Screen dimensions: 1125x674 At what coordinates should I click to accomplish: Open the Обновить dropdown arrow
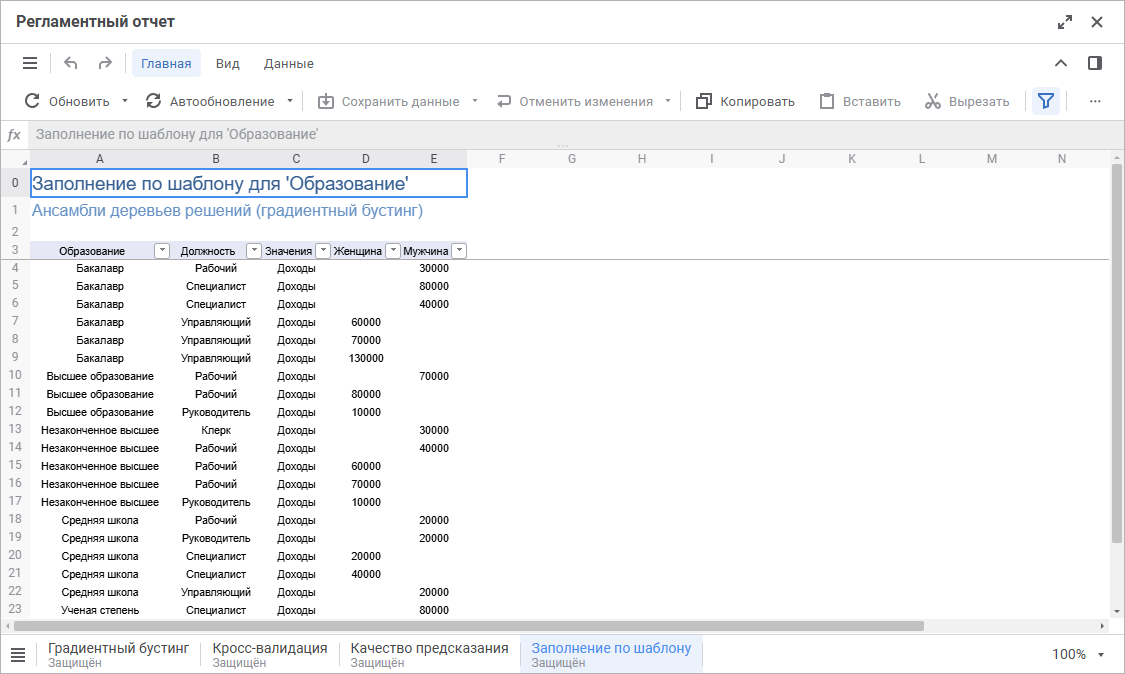pyautogui.click(x=125, y=101)
